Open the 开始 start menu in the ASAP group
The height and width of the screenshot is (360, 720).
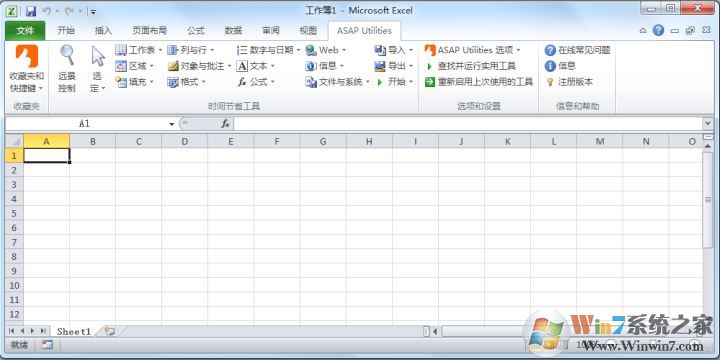pyautogui.click(x=394, y=82)
